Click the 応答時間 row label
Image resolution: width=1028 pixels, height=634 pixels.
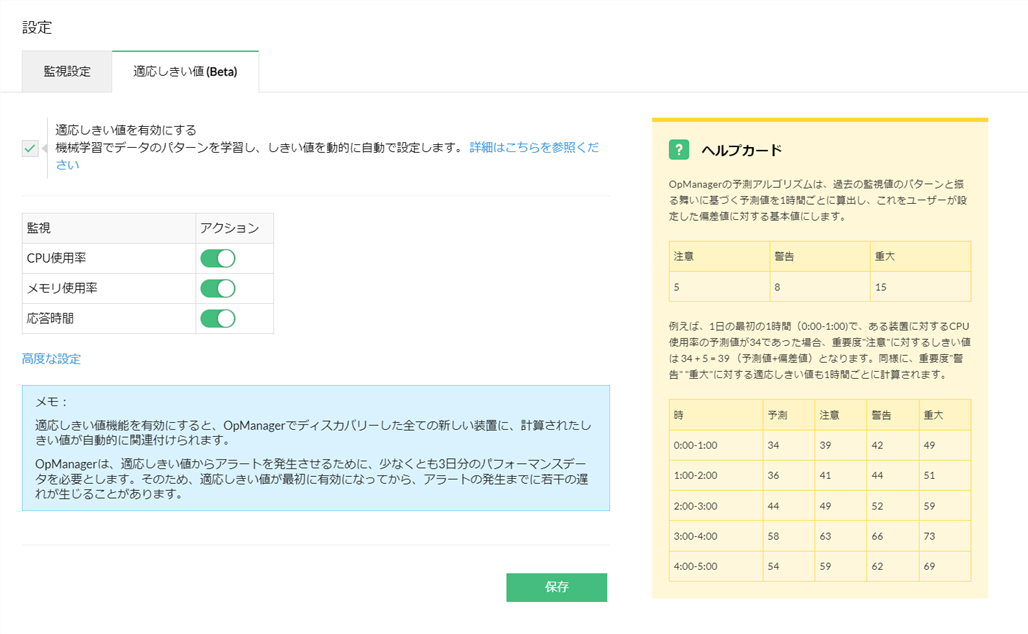[x=50, y=319]
